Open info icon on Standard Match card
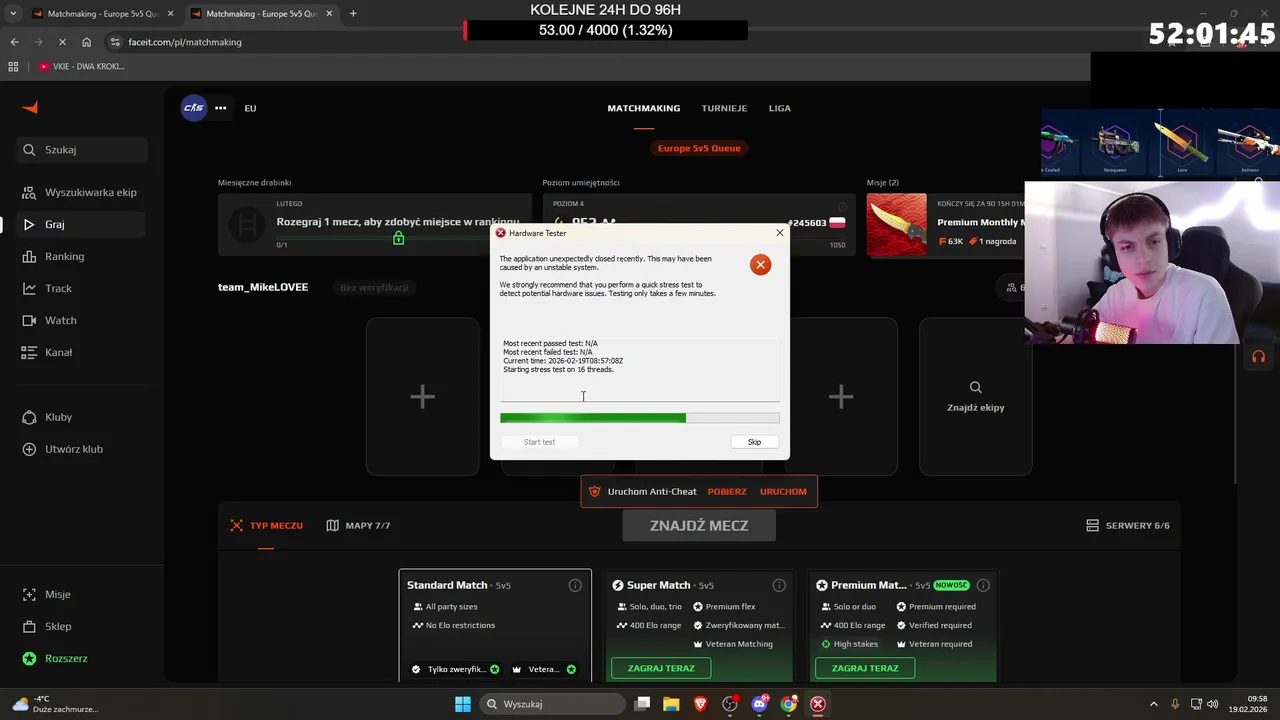The width and height of the screenshot is (1280, 720). point(575,585)
